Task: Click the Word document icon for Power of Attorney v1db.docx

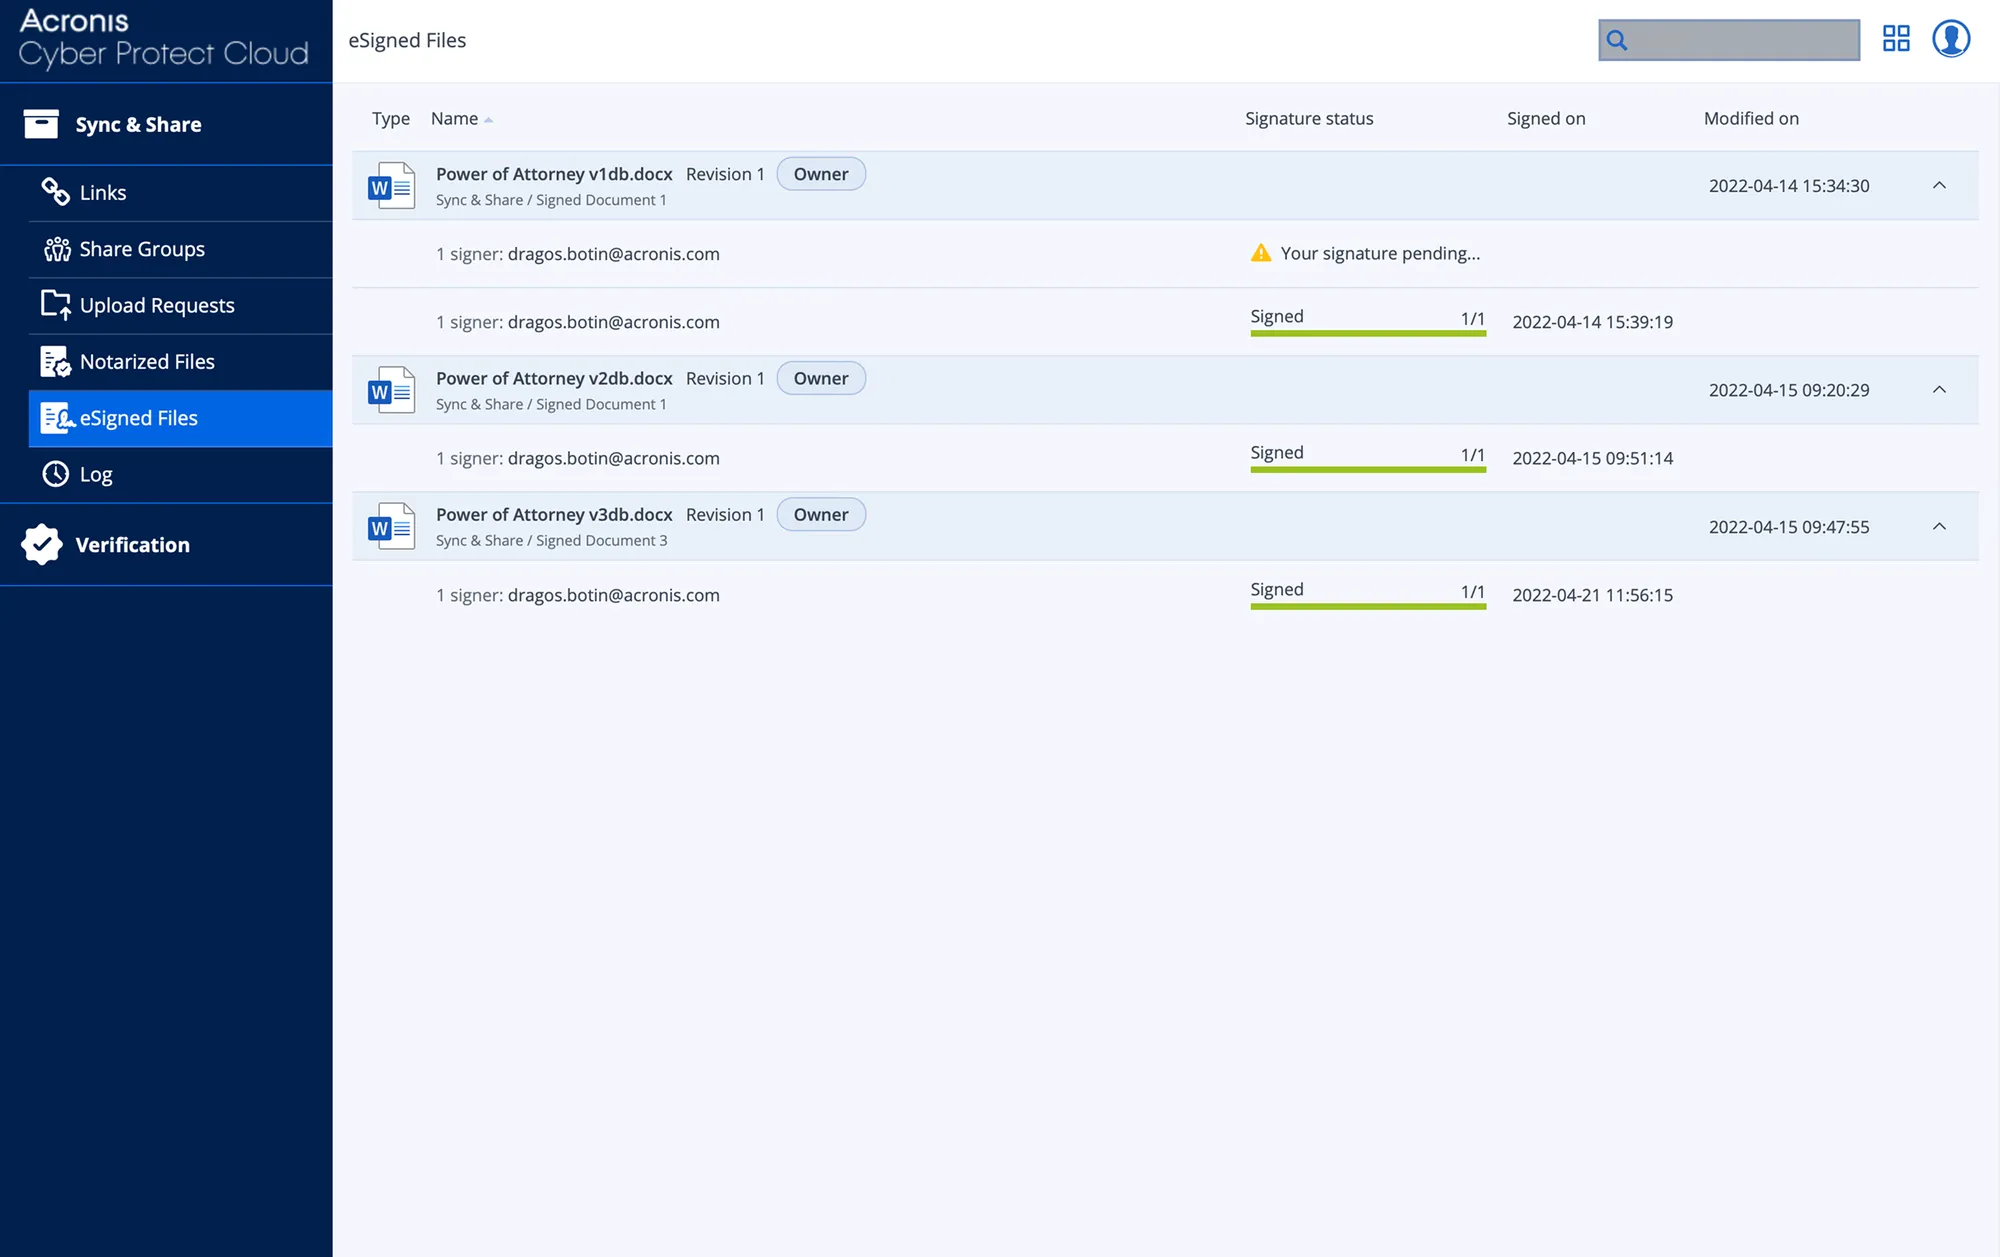Action: 390,185
